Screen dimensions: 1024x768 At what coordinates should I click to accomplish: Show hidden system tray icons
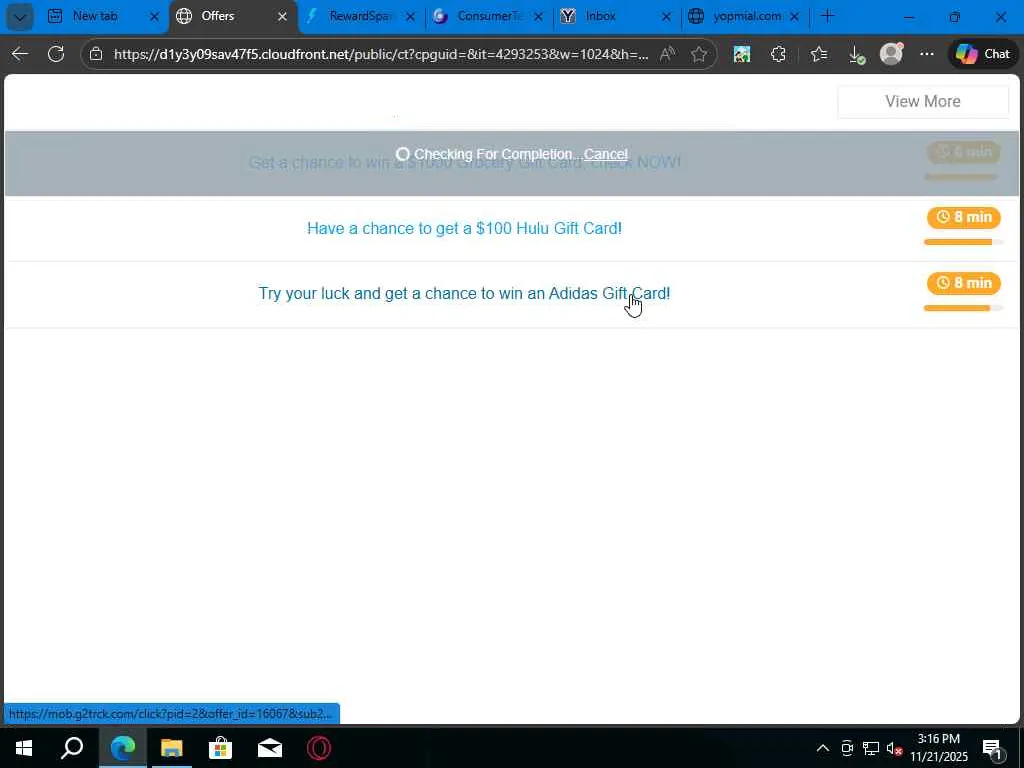click(823, 748)
